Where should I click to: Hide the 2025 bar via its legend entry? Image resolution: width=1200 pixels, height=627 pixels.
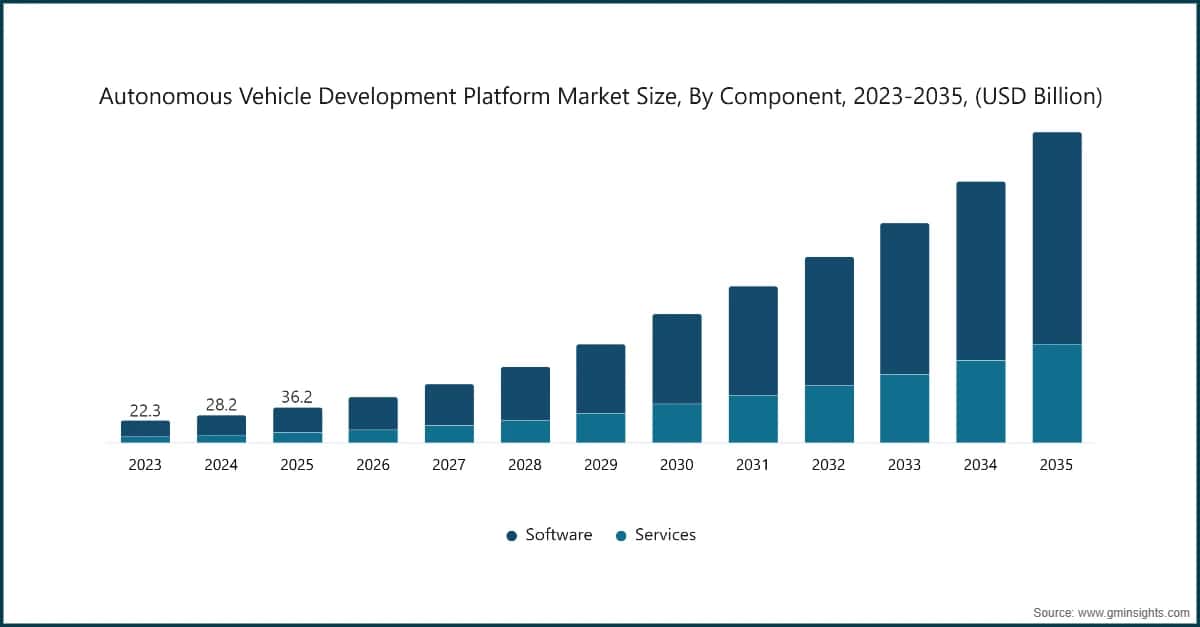tap(297, 423)
